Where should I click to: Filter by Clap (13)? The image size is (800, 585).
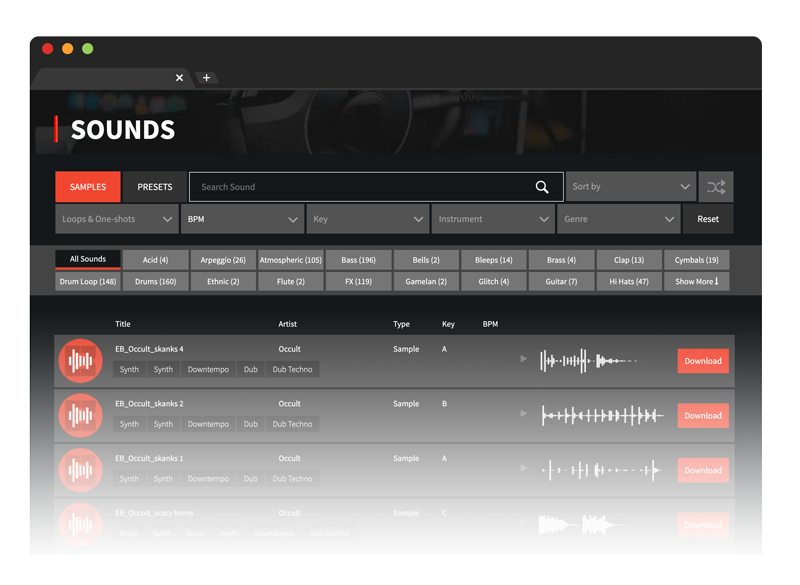(629, 260)
